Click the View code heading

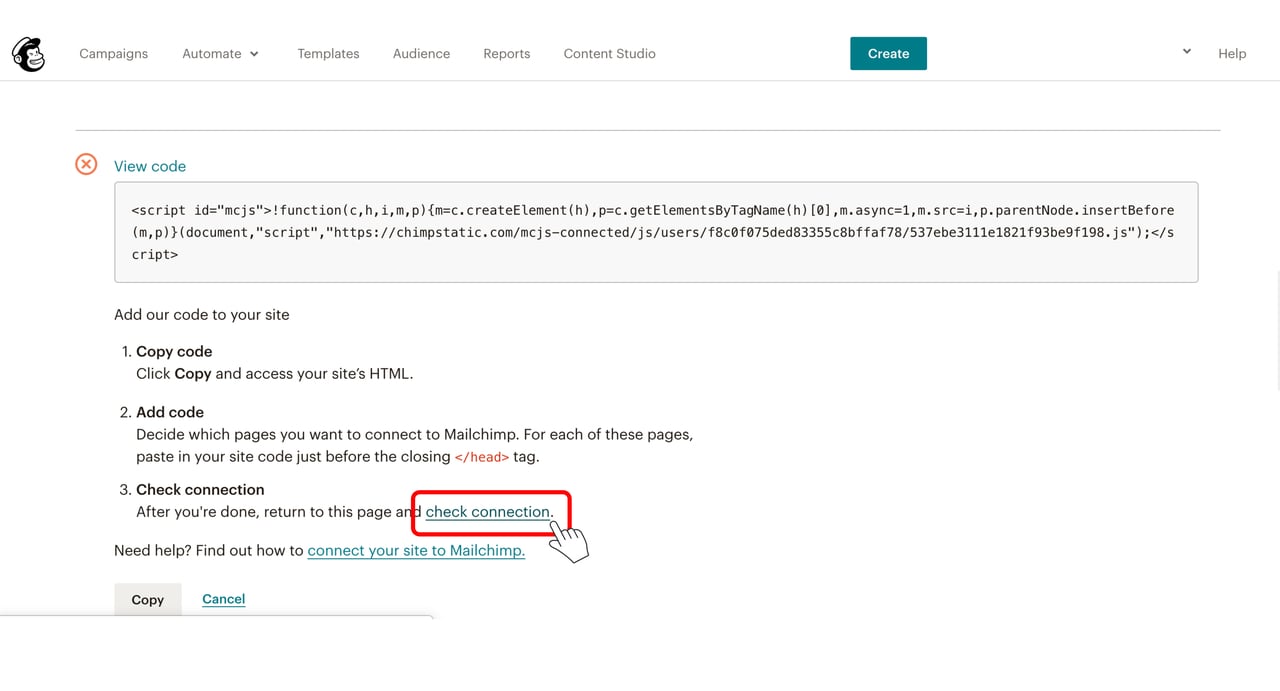[x=150, y=166]
